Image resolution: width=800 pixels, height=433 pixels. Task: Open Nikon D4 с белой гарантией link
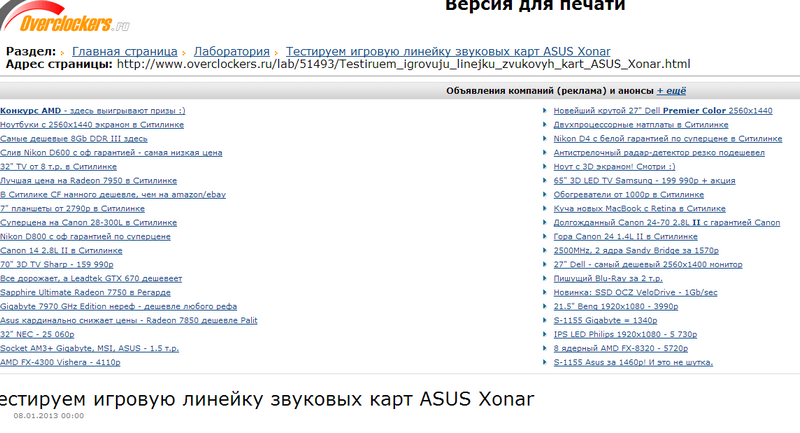coord(668,139)
